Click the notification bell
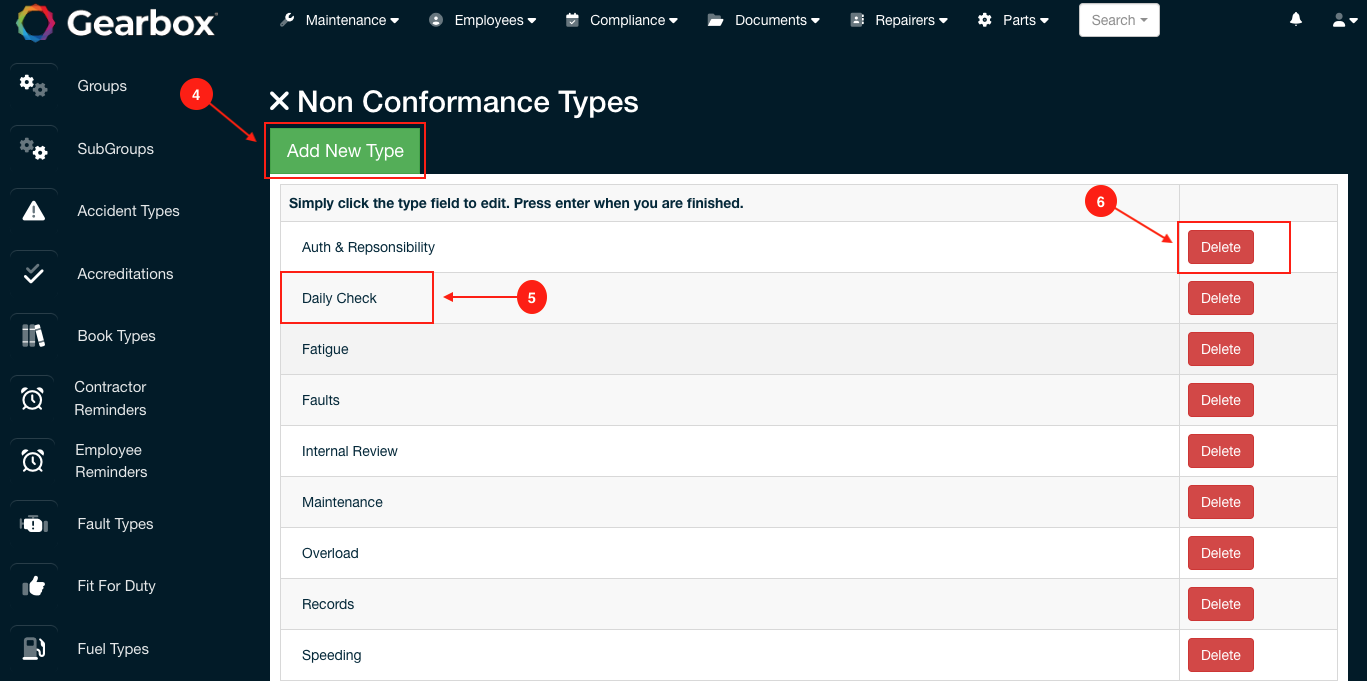 click(1295, 19)
